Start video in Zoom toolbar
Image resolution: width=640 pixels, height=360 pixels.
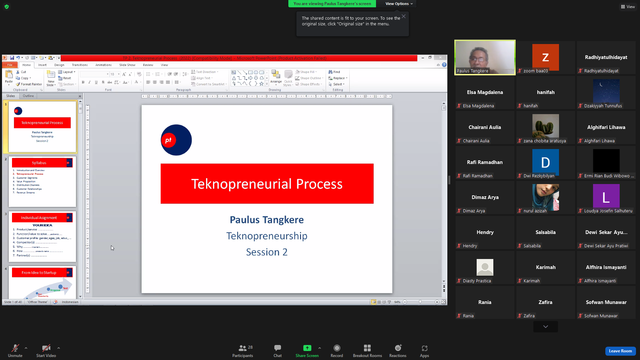(46, 350)
